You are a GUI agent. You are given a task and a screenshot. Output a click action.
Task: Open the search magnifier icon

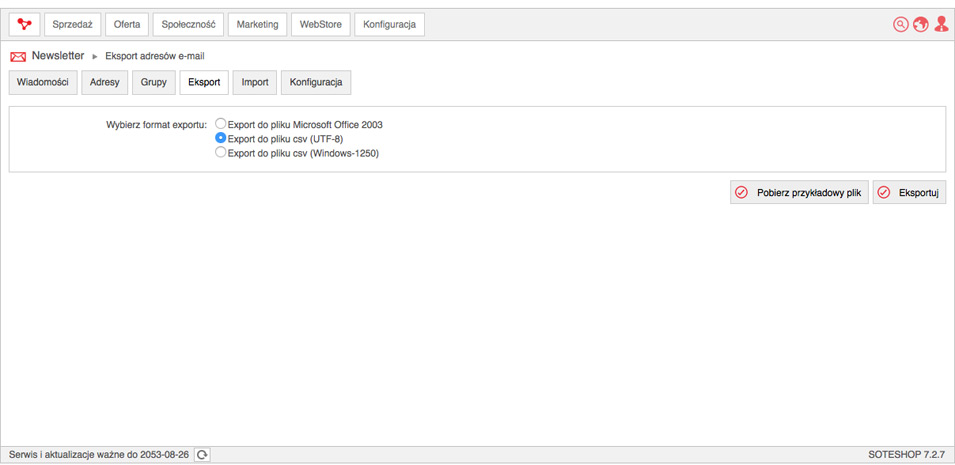coord(900,24)
